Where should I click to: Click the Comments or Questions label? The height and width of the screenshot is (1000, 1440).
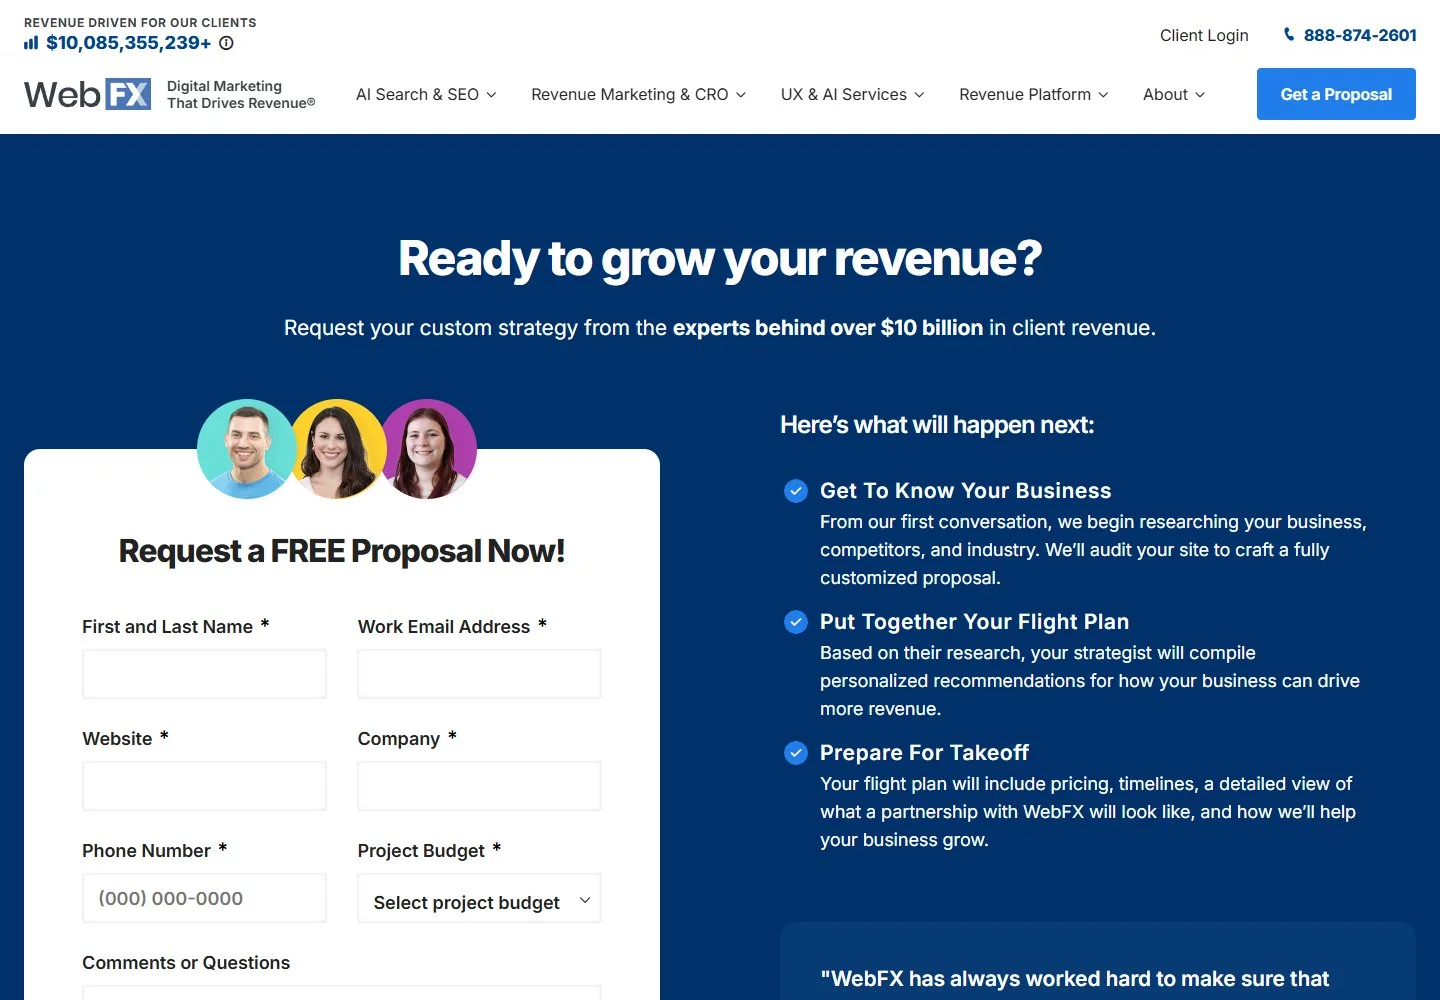click(186, 963)
